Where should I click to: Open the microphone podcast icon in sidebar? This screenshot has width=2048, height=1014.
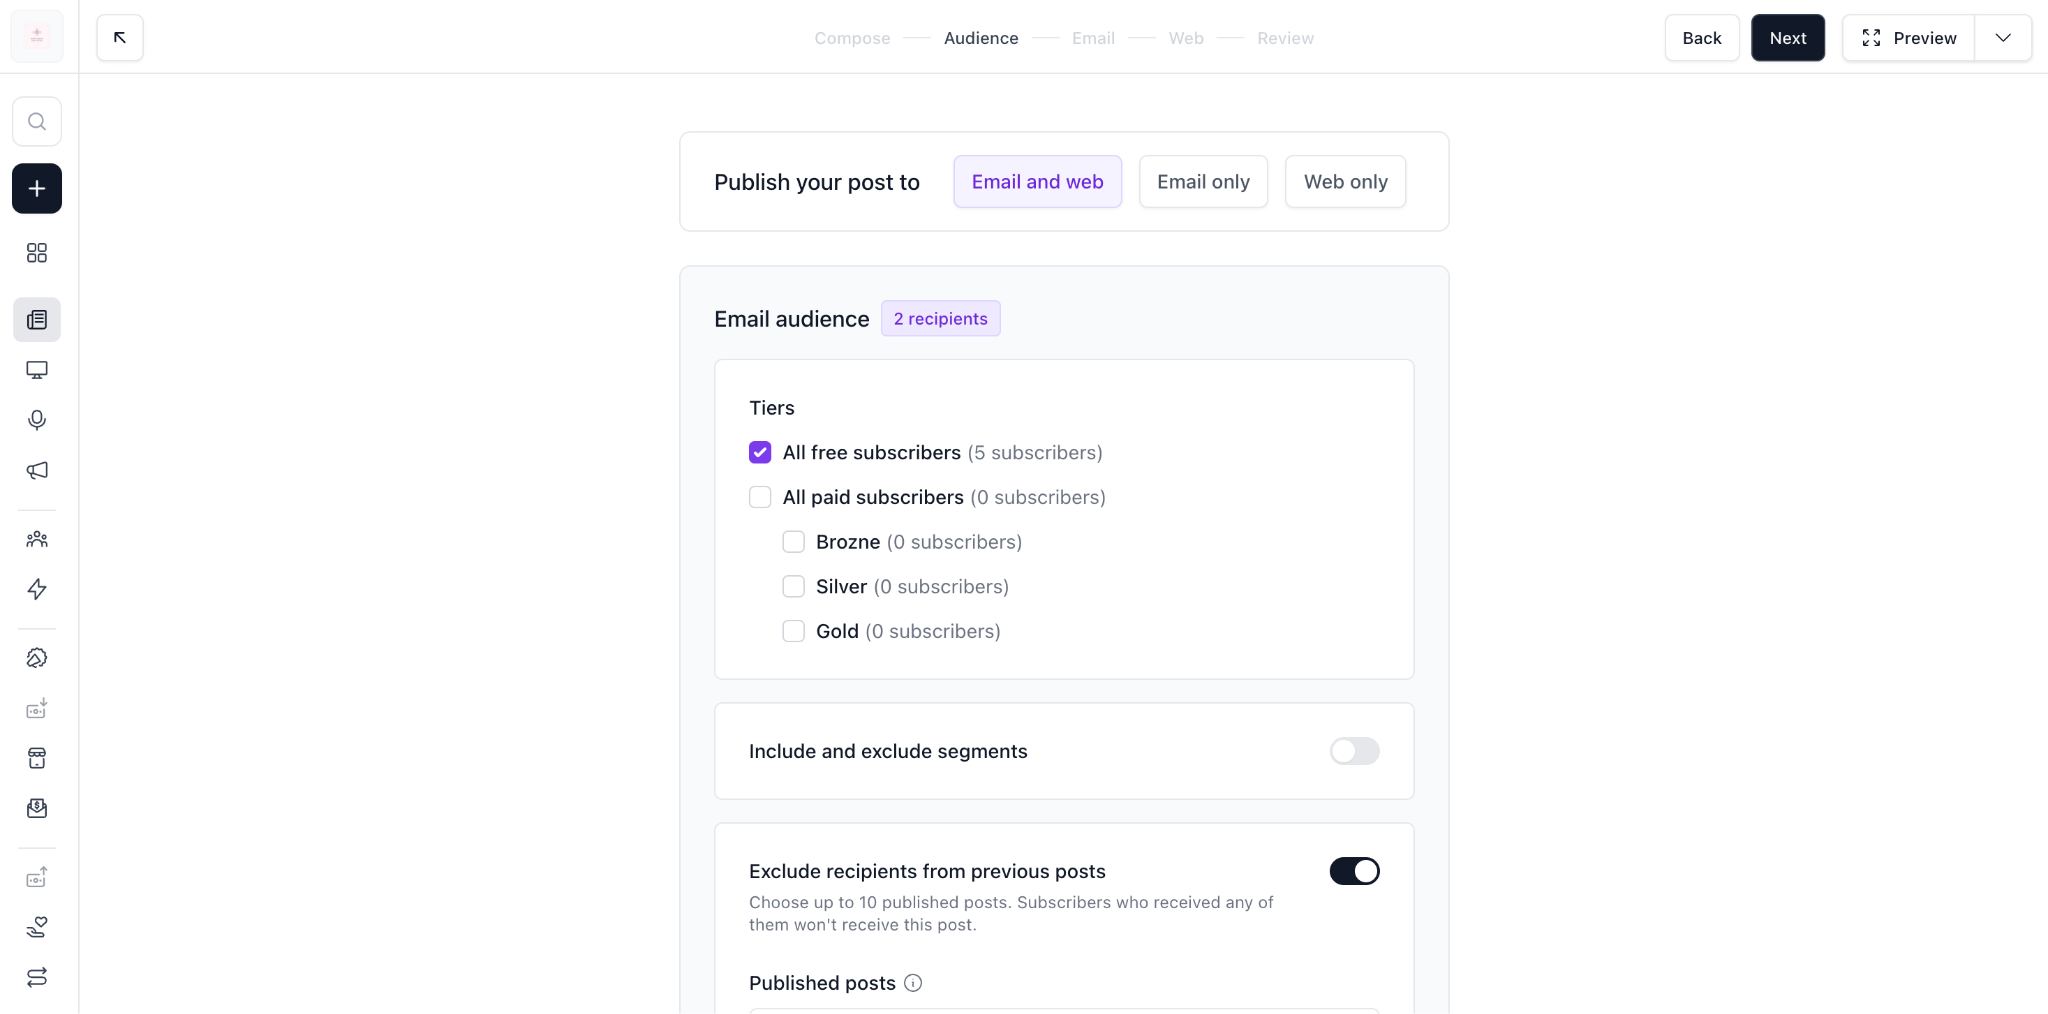tap(37, 420)
